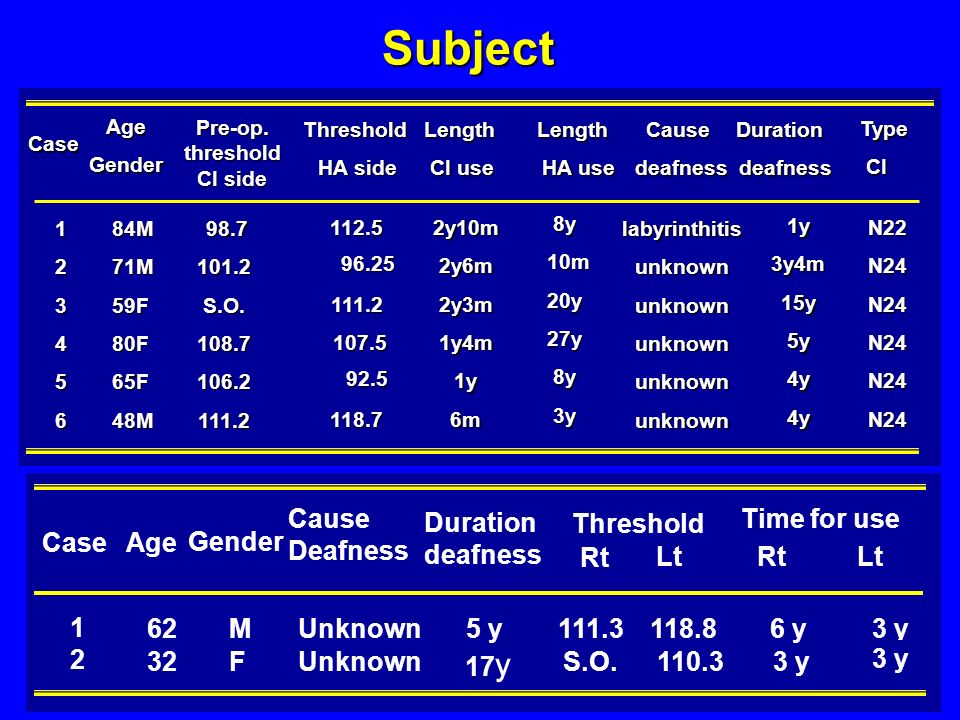Click the yellow 'Subject' slide title
The height and width of the screenshot is (720, 960).
[x=468, y=50]
